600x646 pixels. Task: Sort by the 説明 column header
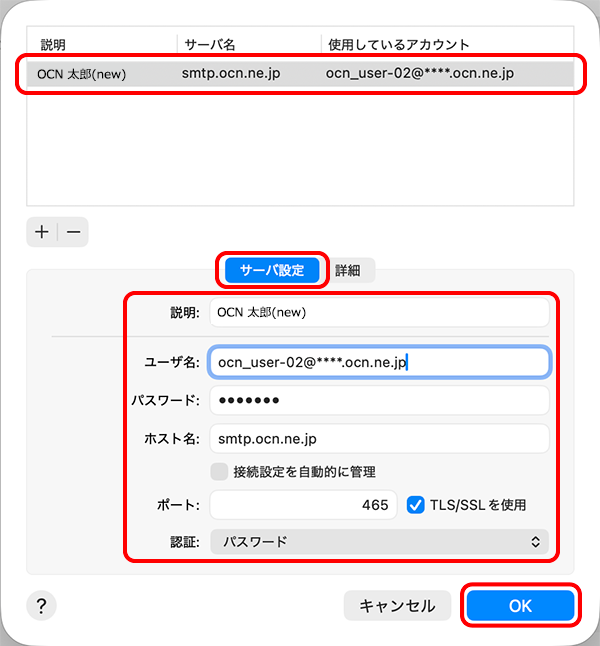[100, 45]
